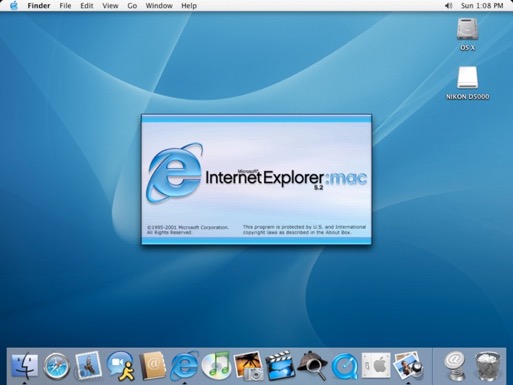Image resolution: width=513 pixels, height=385 pixels.
Task: Click the @ spring website icon in Dock
Action: point(456,366)
